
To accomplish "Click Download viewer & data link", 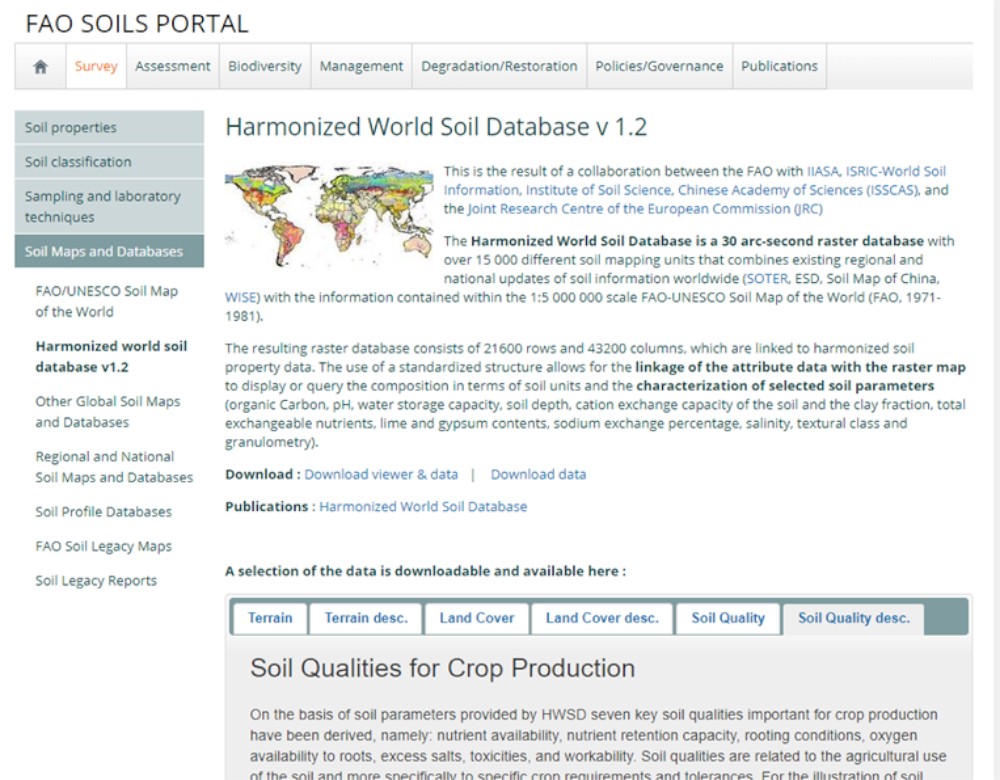I will [x=381, y=474].
